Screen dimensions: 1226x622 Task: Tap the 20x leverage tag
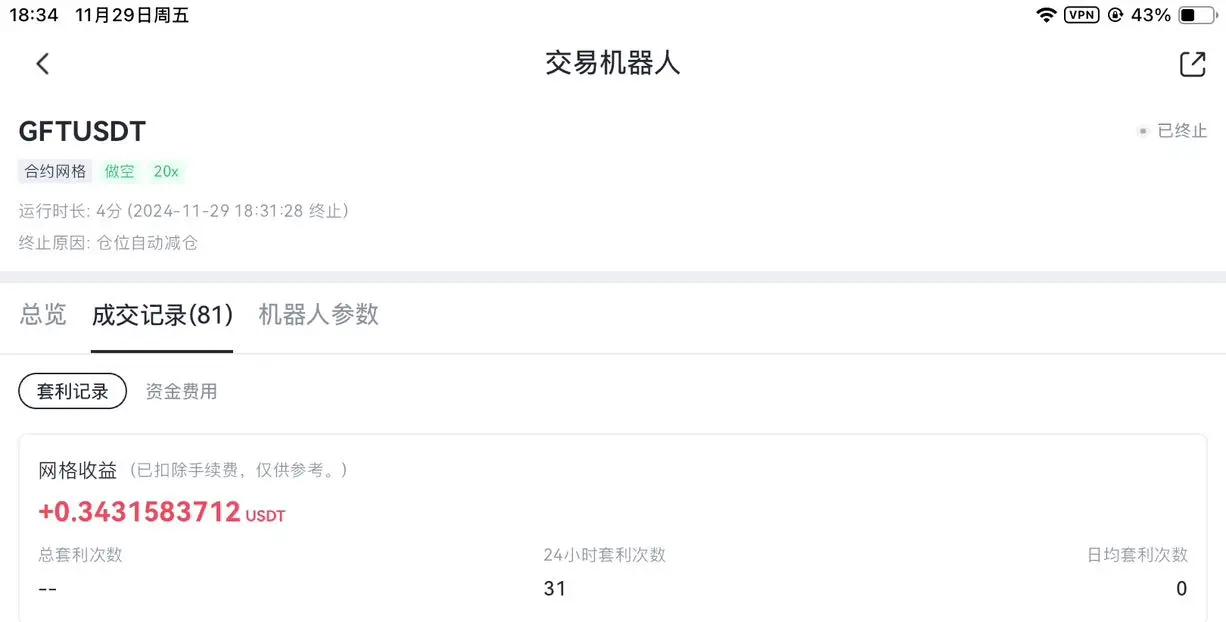coord(166,171)
